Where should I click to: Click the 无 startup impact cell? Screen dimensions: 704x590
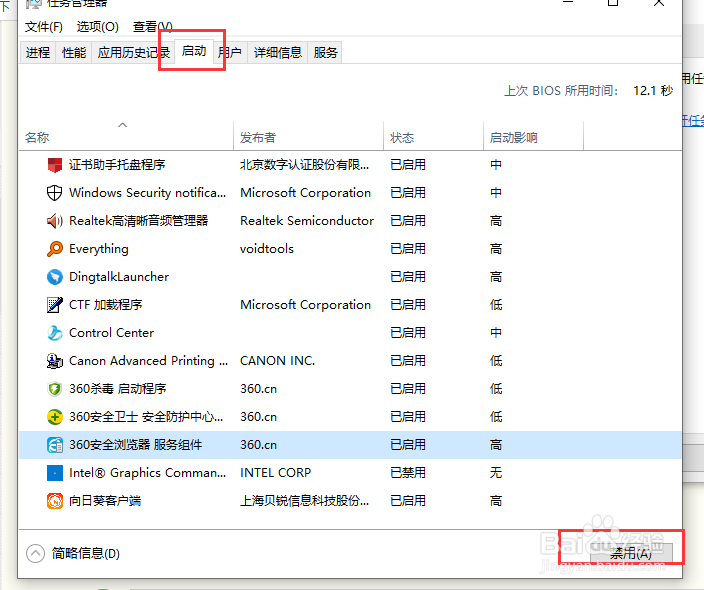(496, 472)
